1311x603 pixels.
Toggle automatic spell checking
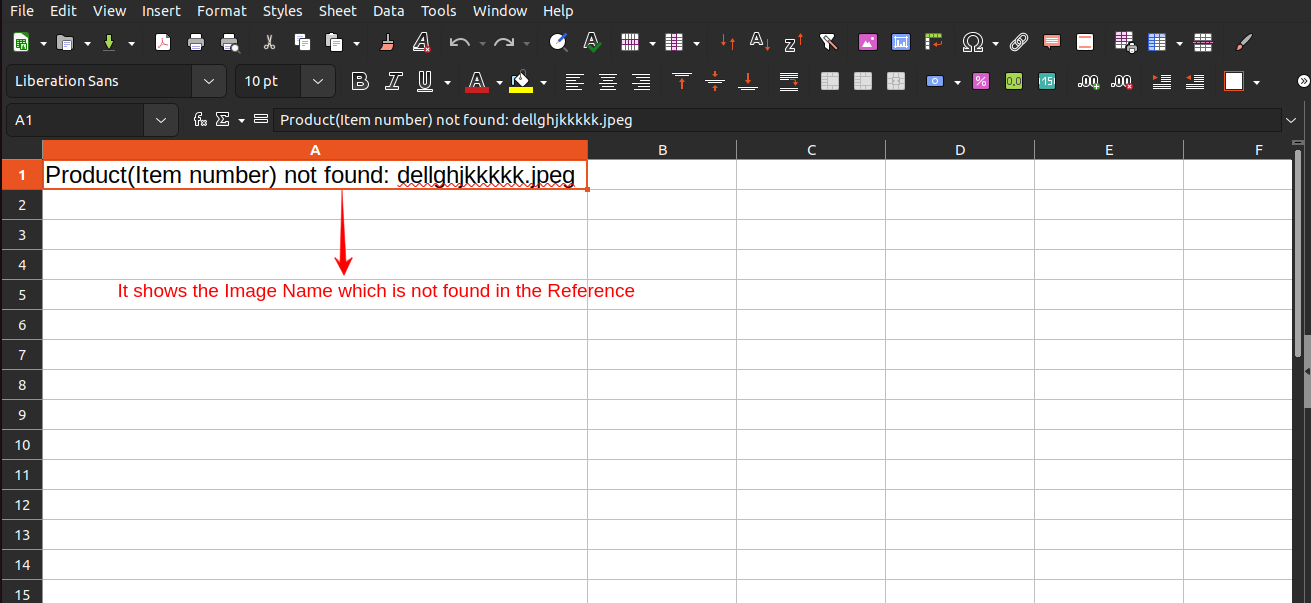(591, 41)
